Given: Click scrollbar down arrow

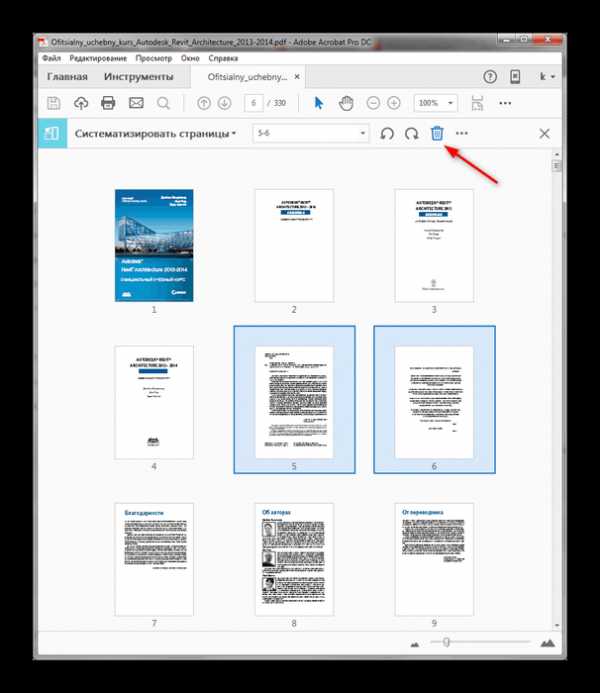Looking at the screenshot, I should click(557, 625).
